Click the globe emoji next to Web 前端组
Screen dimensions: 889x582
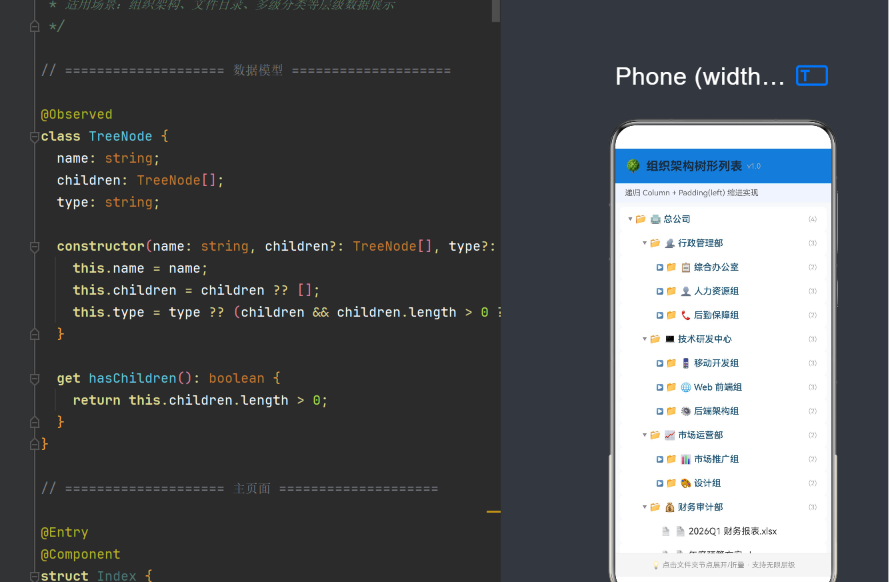pos(685,387)
